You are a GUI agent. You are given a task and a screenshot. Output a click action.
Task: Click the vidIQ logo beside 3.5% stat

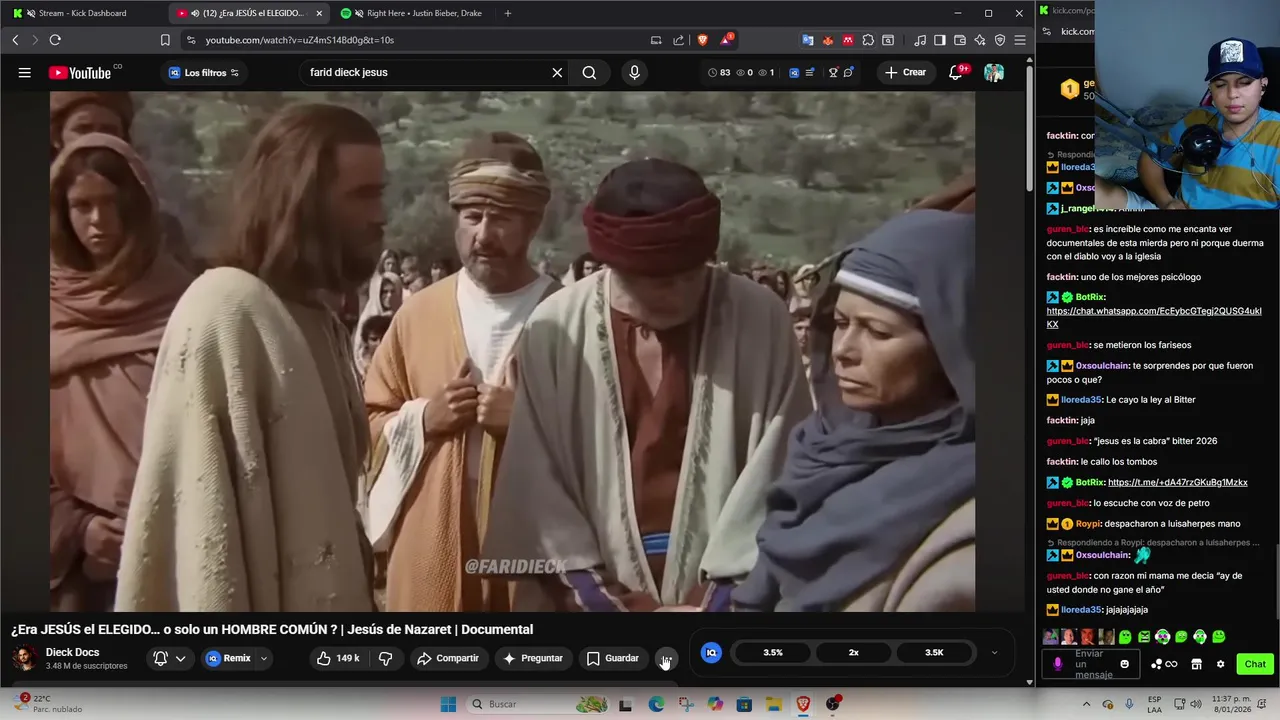711,652
